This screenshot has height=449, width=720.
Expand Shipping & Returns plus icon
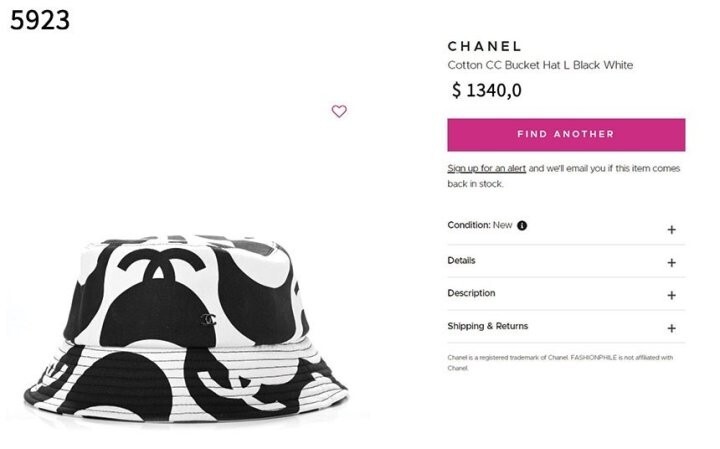[x=671, y=328]
